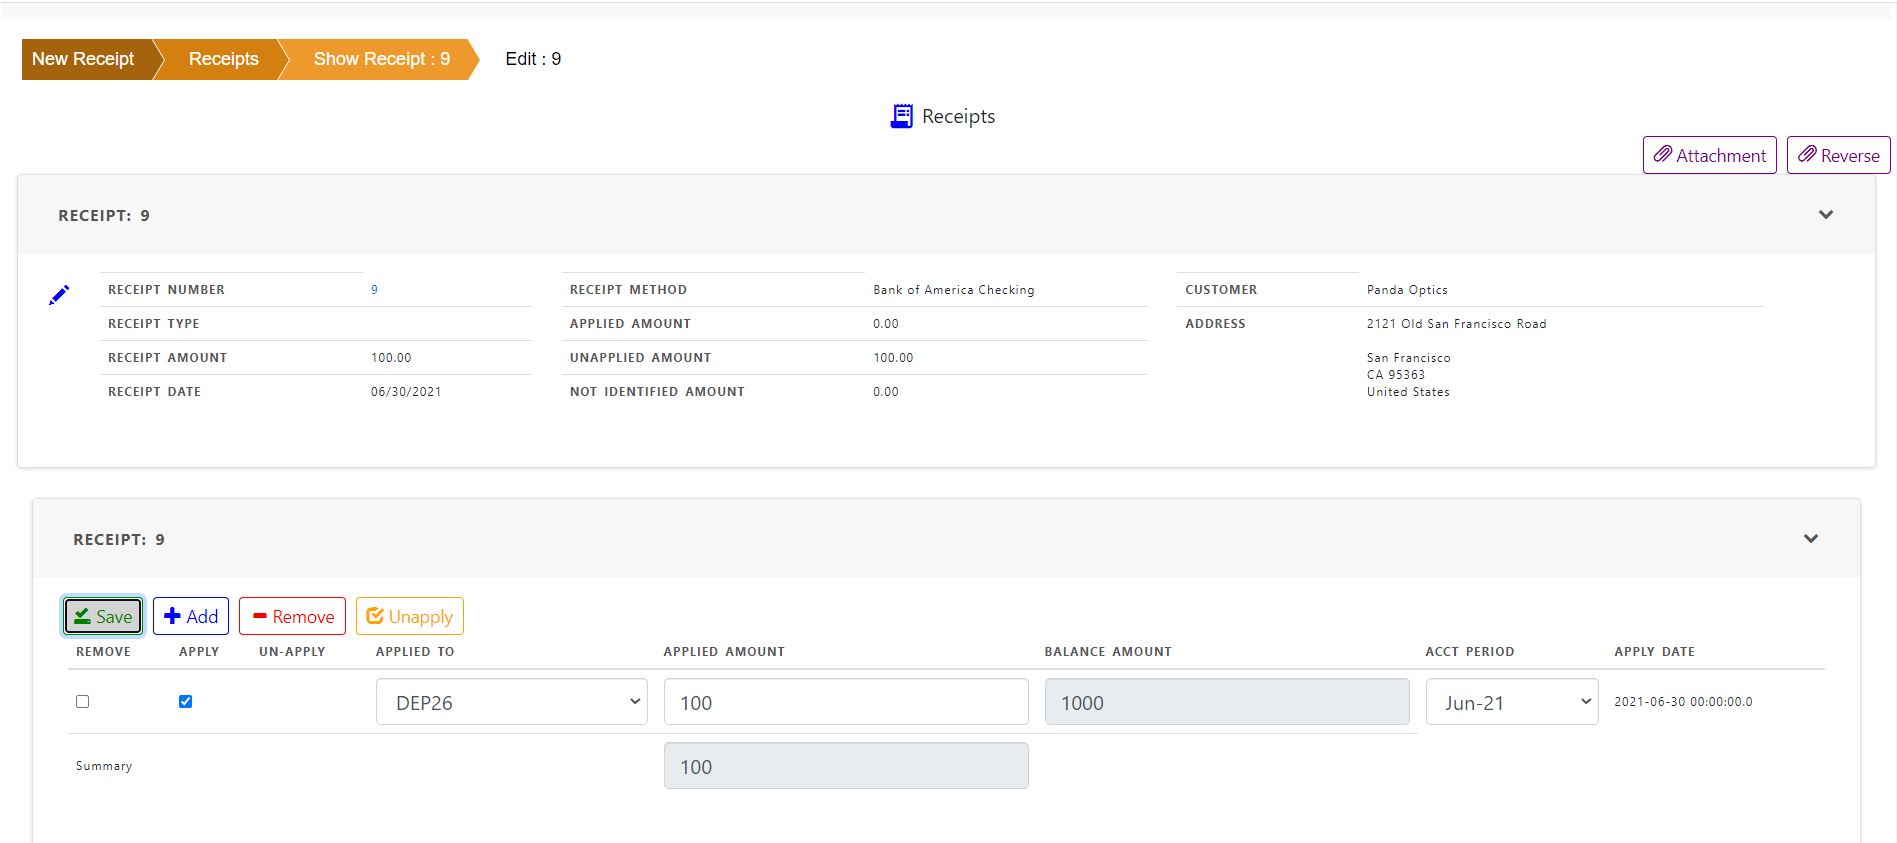Click the Unapplied Amount value 100.00
Screen dimensions: 1897x843
pos(893,358)
